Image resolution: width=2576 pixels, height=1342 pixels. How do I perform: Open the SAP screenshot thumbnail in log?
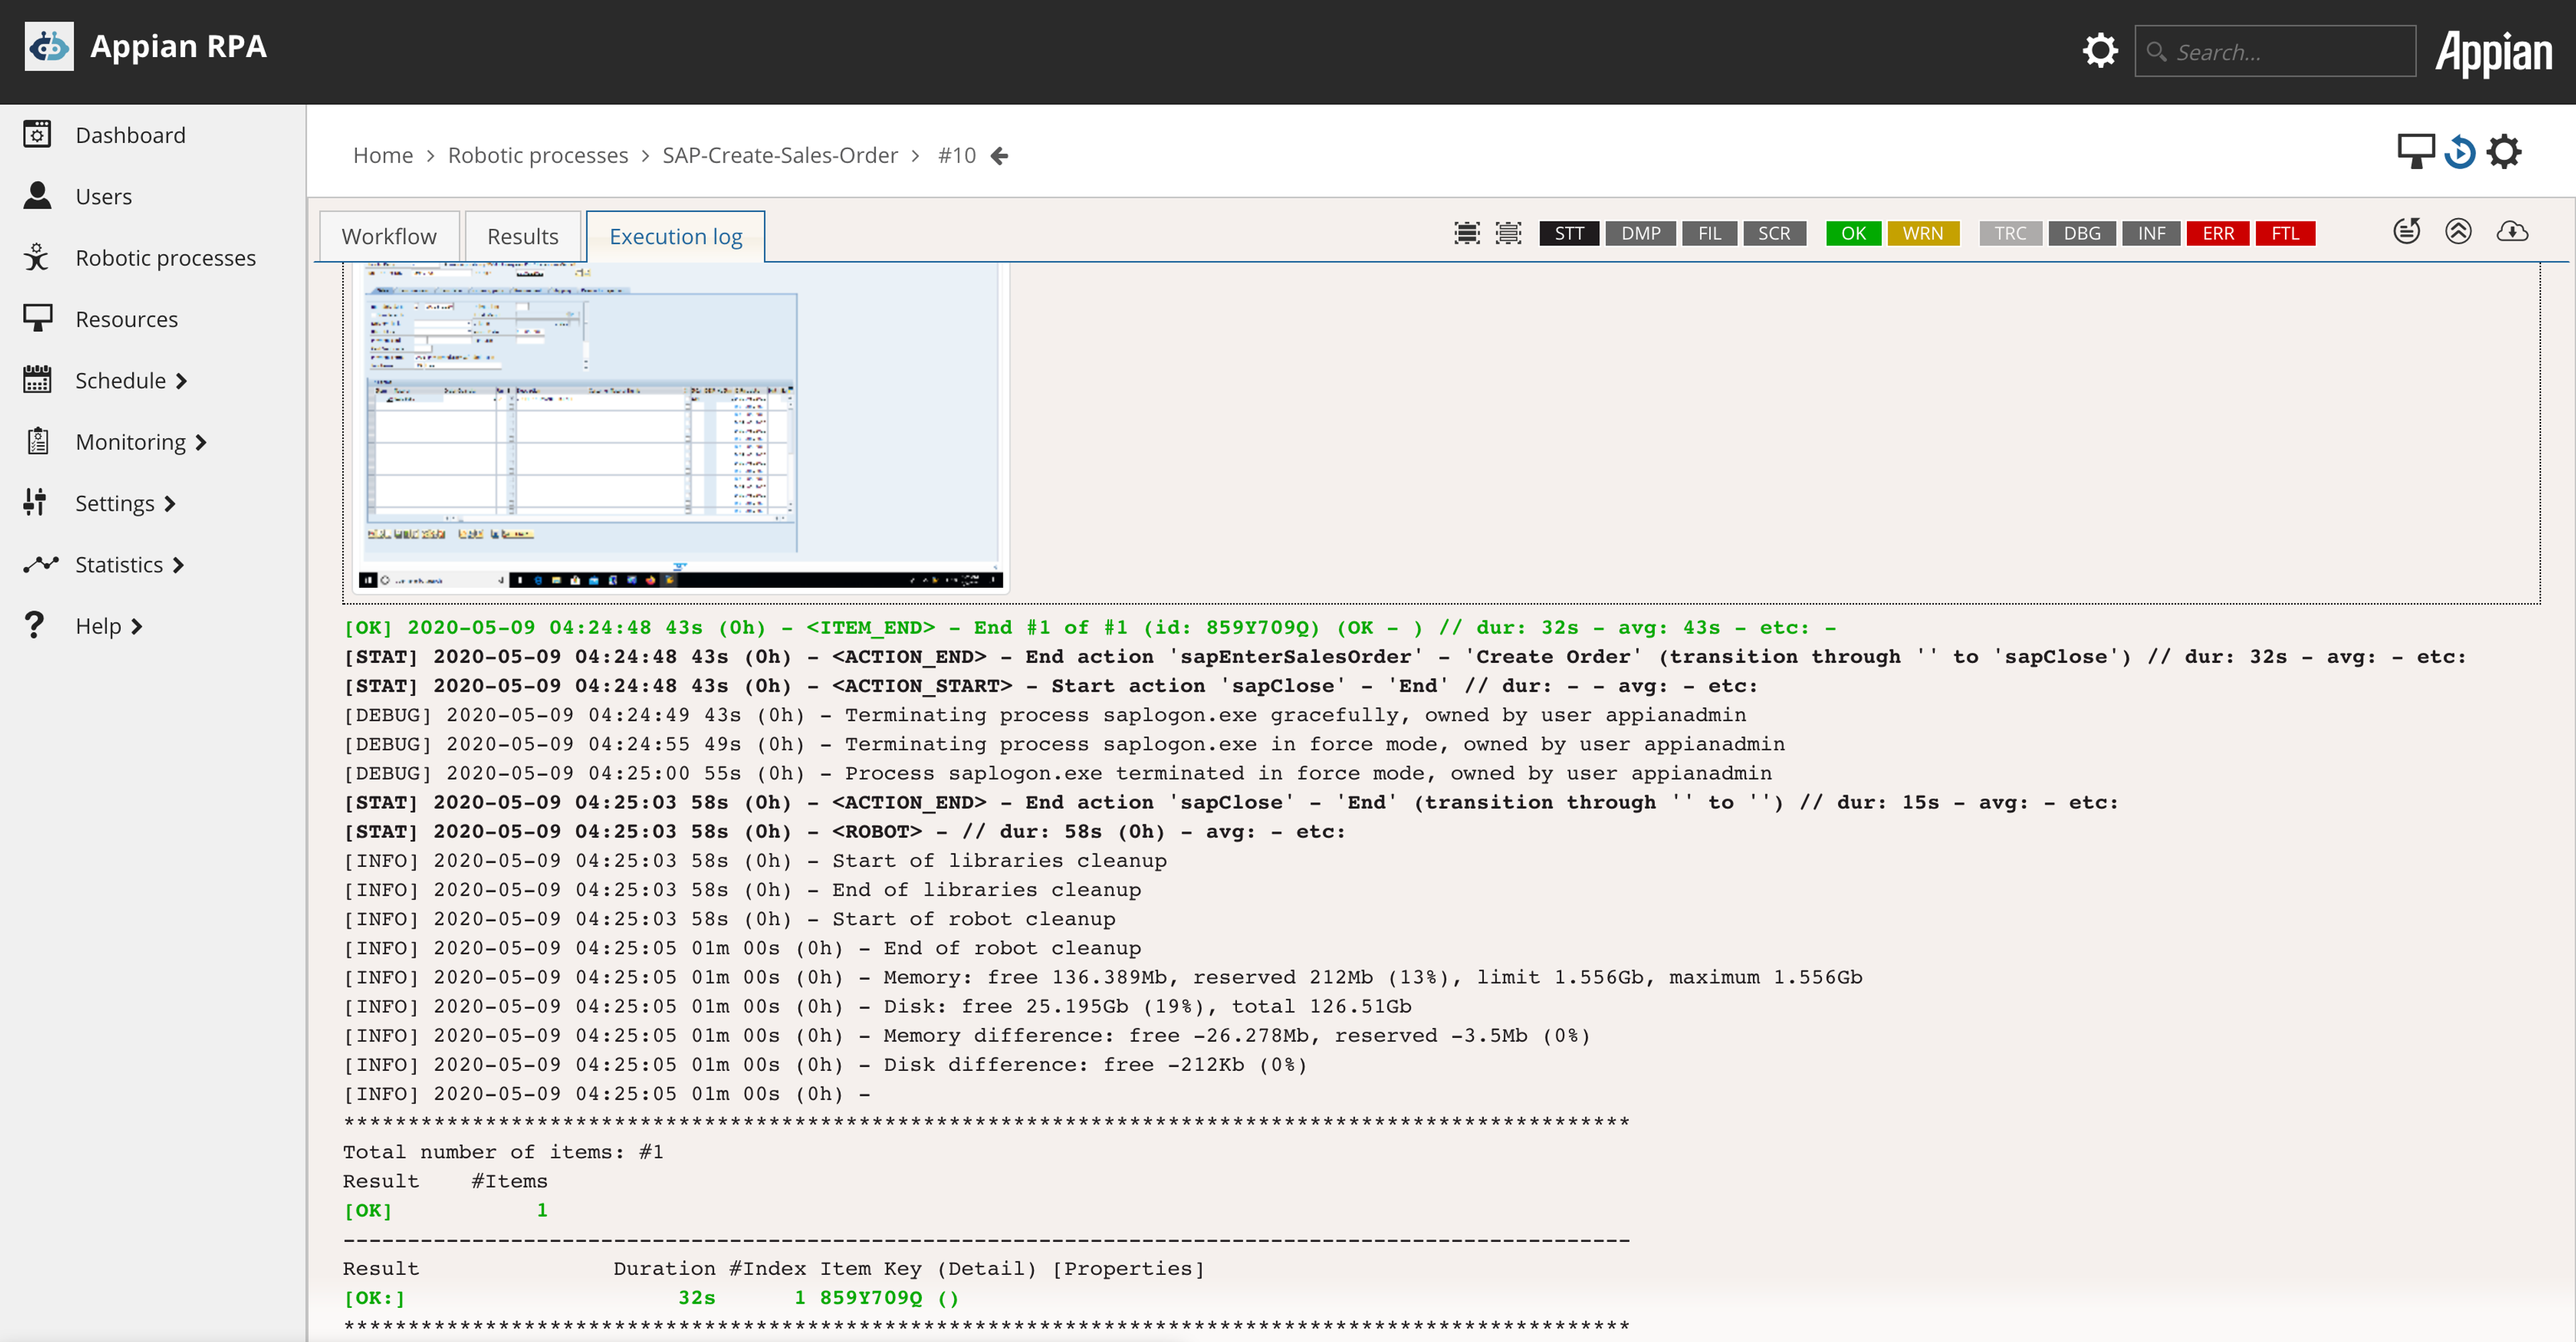tap(680, 428)
